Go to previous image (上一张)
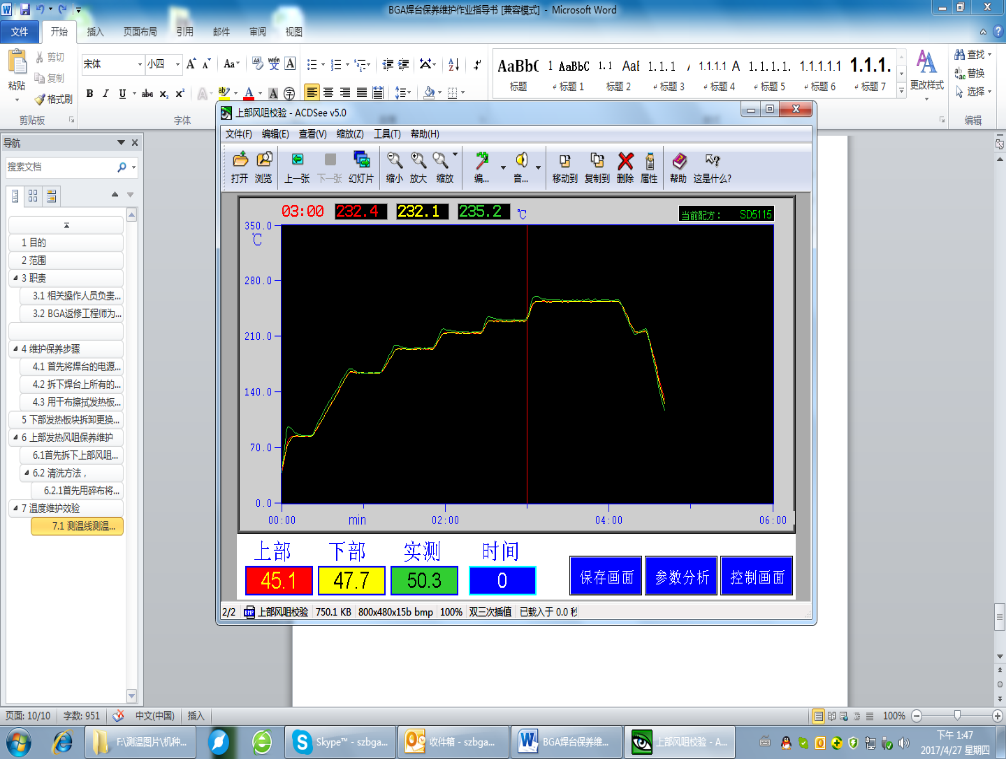The width and height of the screenshot is (1006, 759). [x=297, y=160]
